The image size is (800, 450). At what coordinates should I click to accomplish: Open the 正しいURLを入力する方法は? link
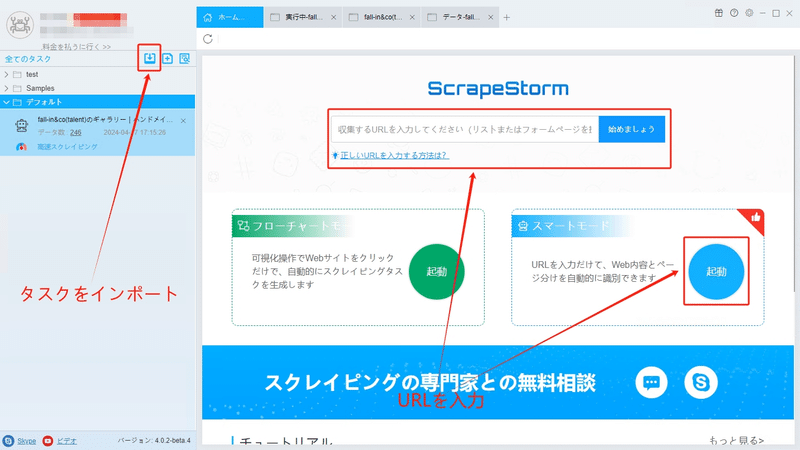[394, 155]
